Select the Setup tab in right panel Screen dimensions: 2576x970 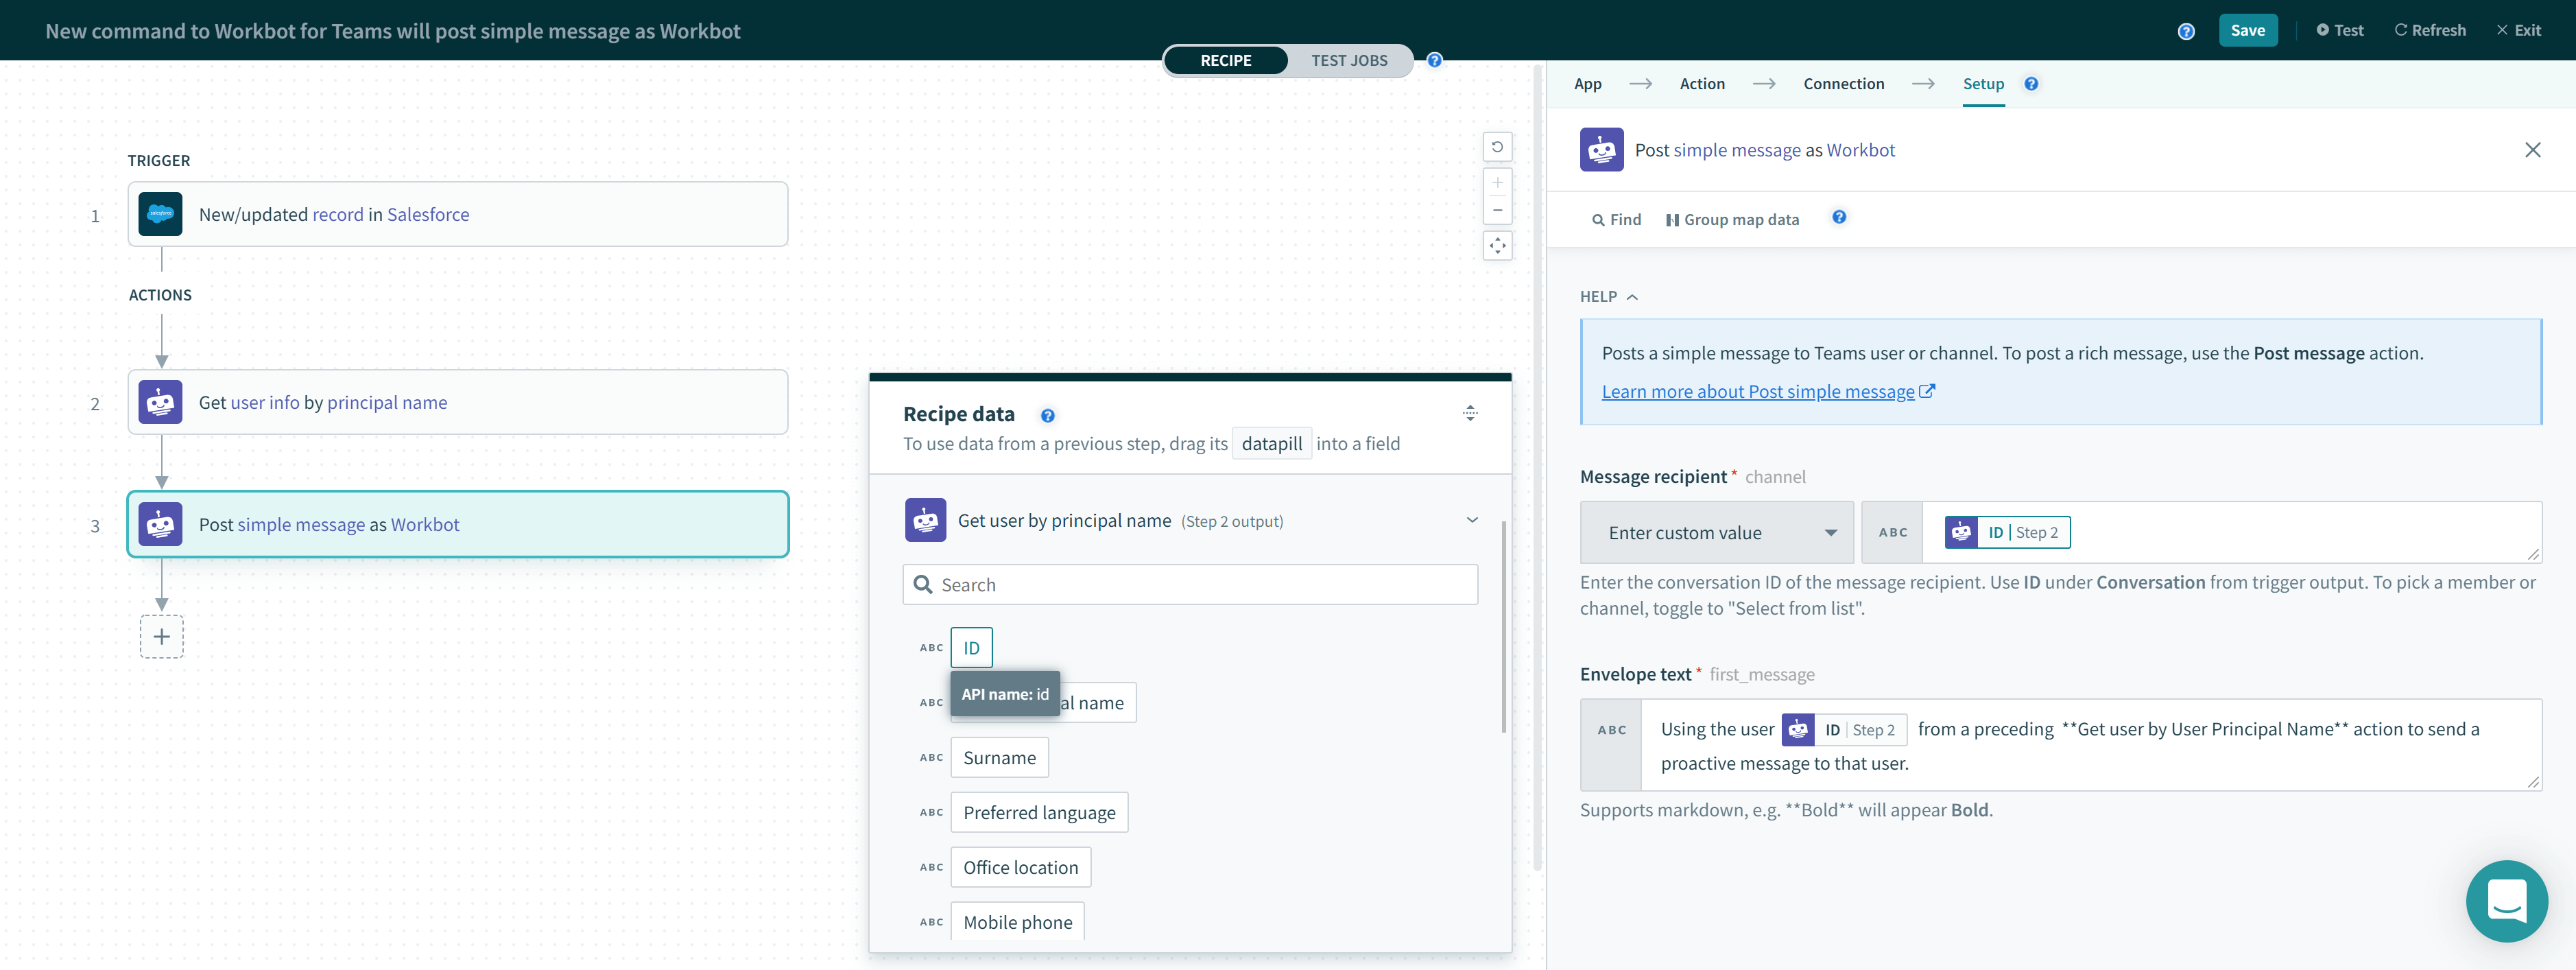1983,82
